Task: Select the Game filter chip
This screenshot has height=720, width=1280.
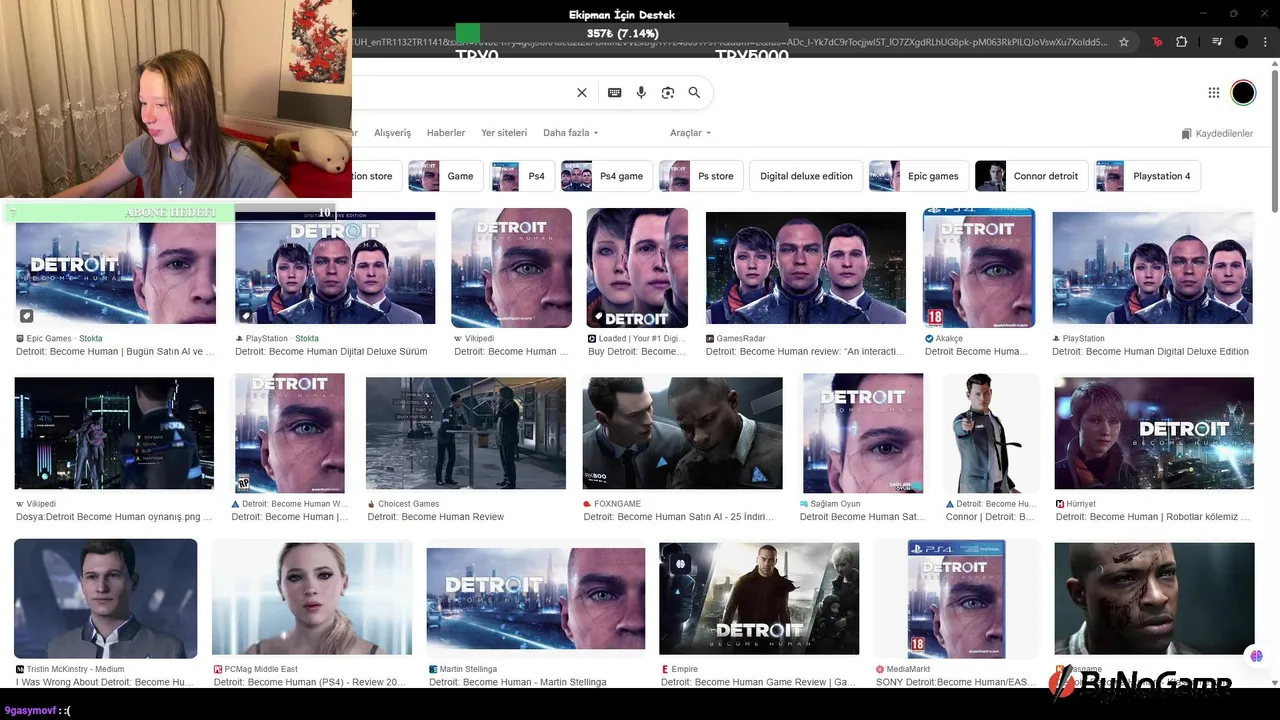Action: [446, 176]
